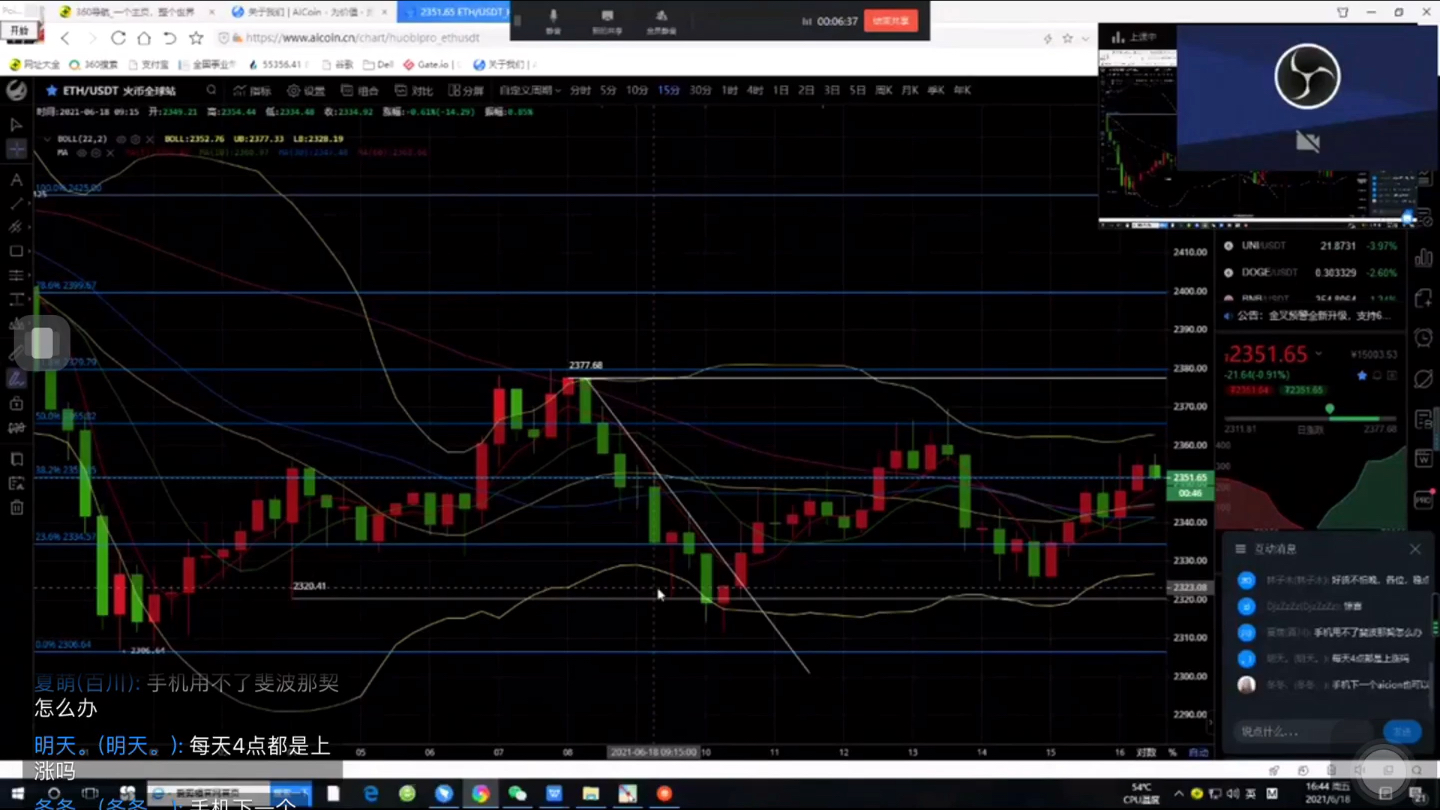
Task: Click the browser back arrow
Action: [65, 38]
